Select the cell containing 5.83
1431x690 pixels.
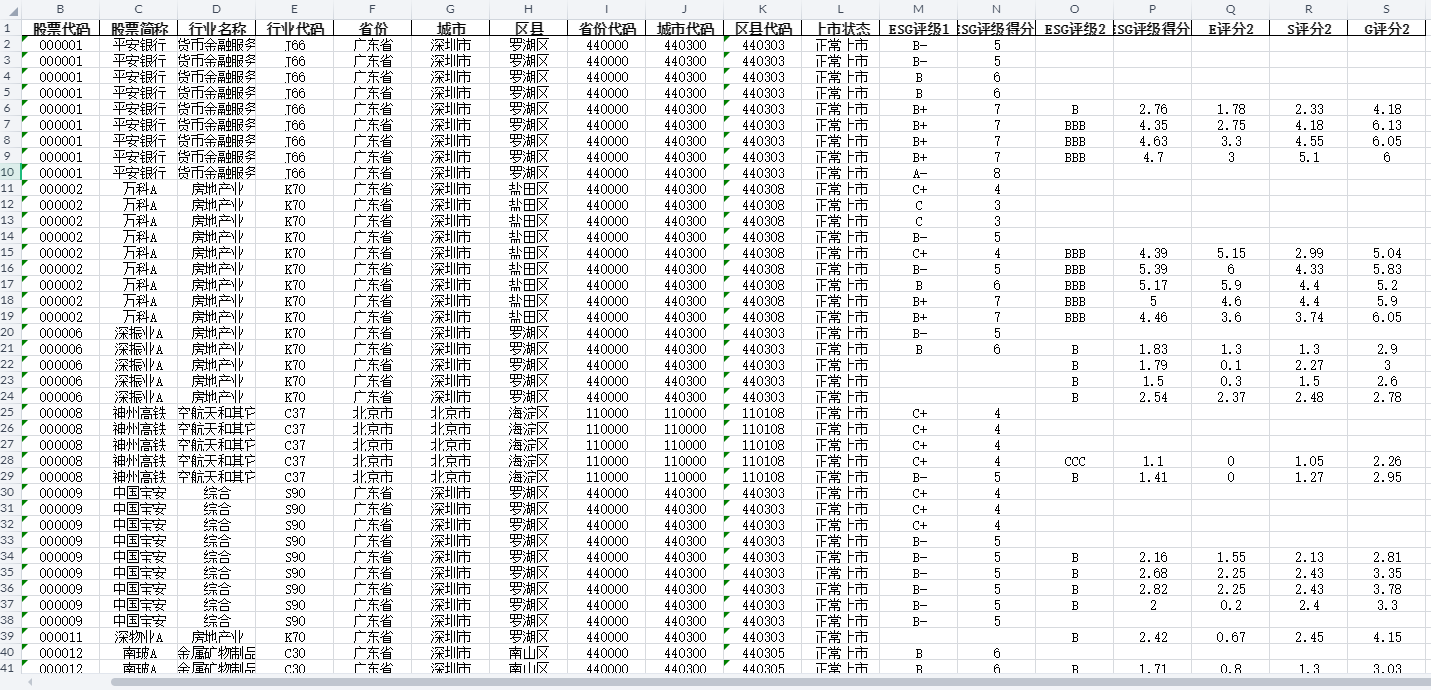point(1387,269)
